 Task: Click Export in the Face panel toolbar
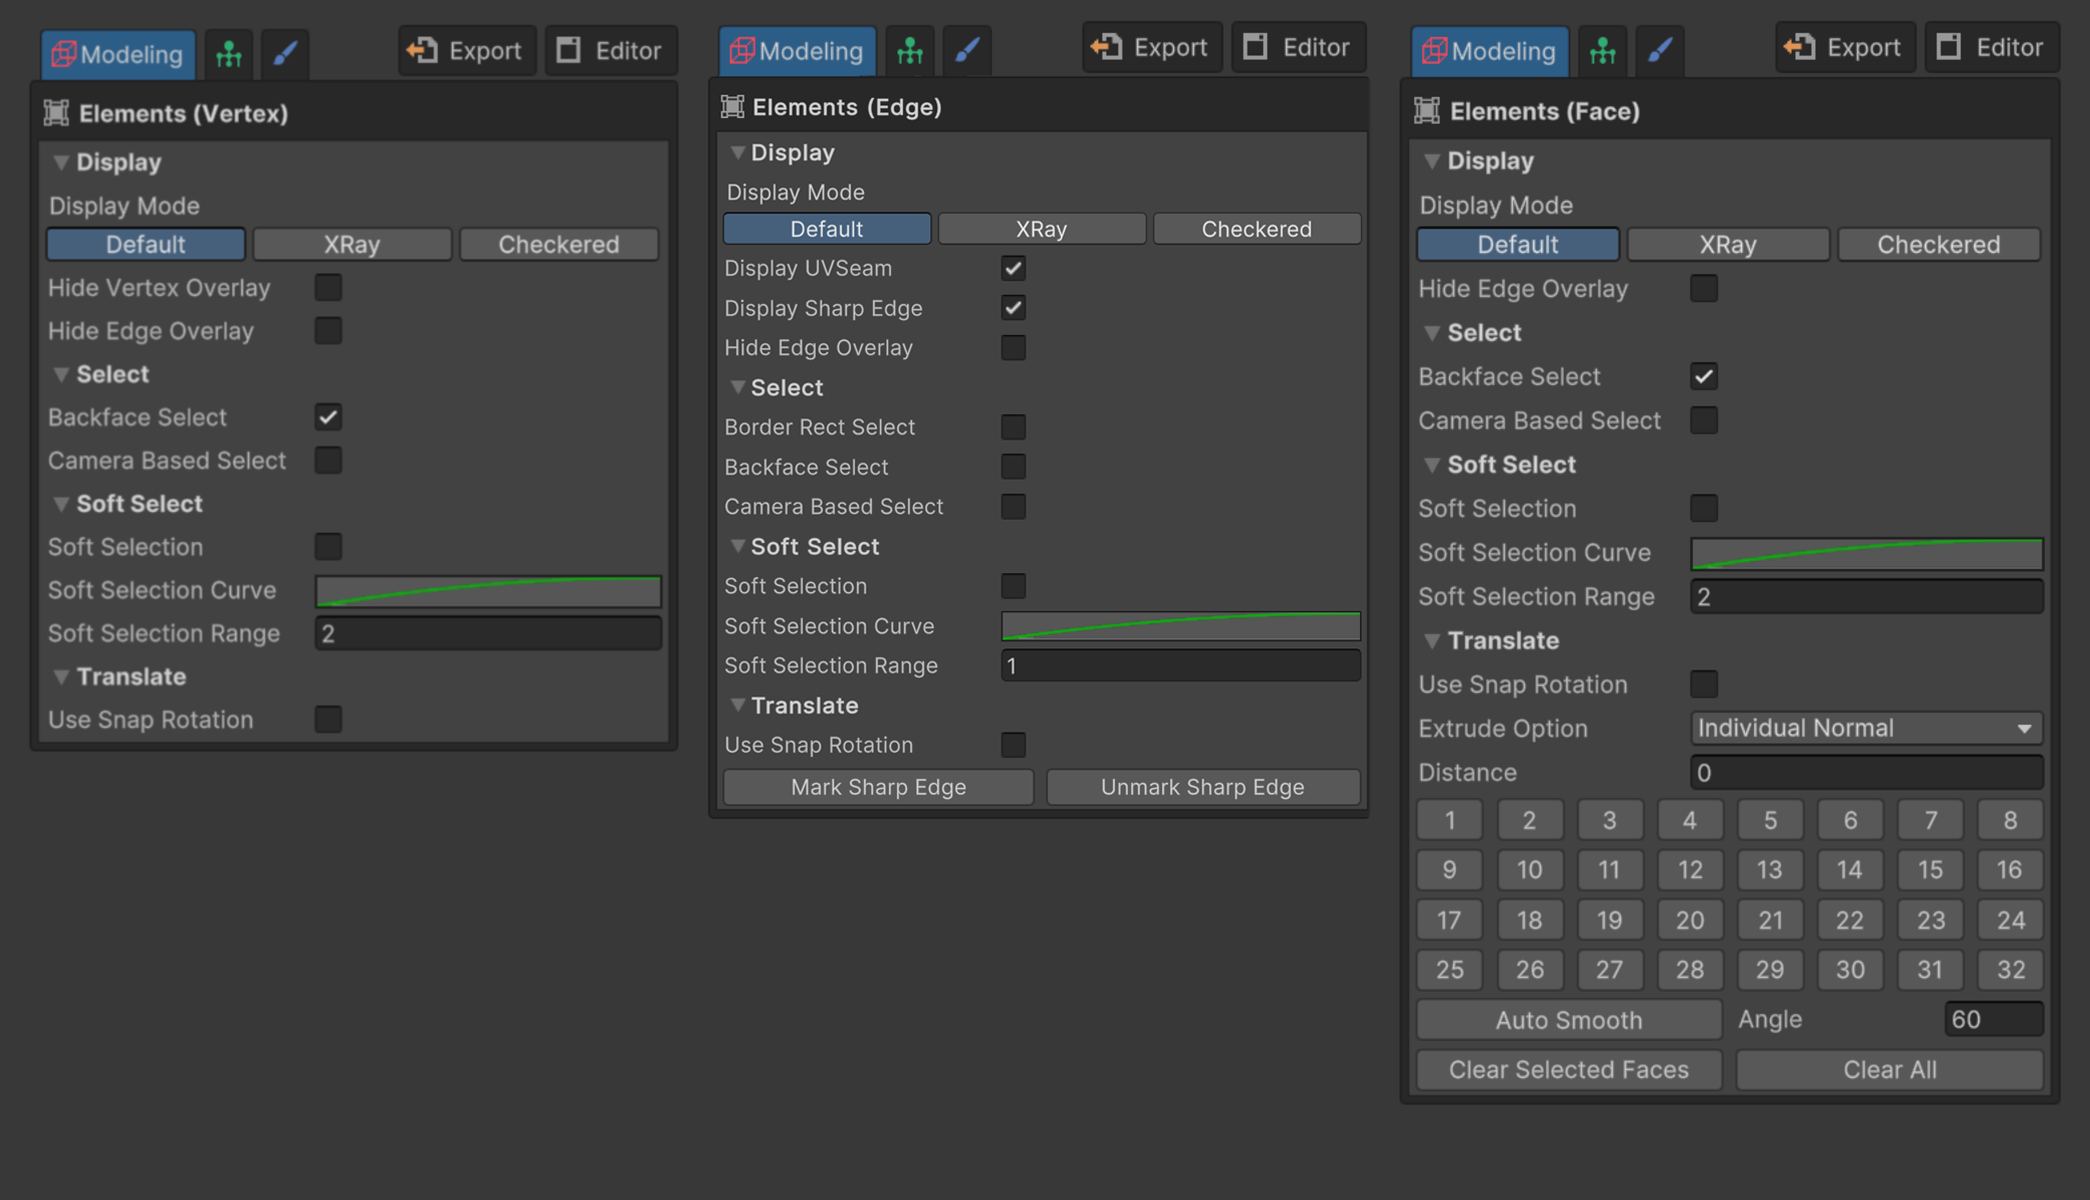(x=1844, y=47)
